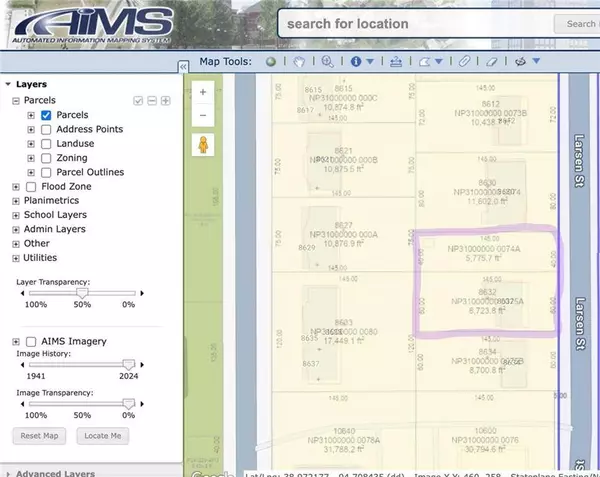
Task: Zoom in with the plus button
Action: pos(204,91)
